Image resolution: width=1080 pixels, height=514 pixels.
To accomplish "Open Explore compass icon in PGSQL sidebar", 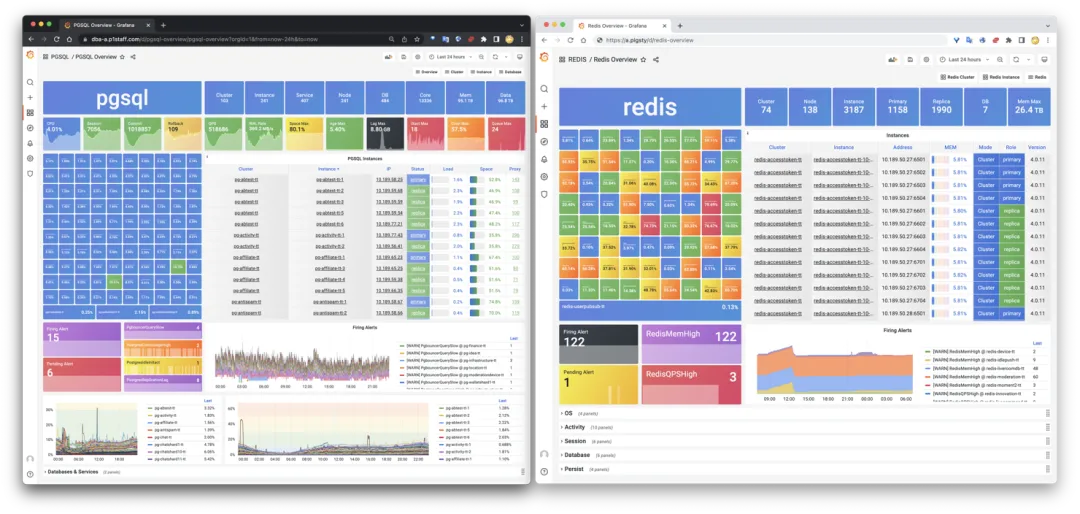I will [30, 128].
